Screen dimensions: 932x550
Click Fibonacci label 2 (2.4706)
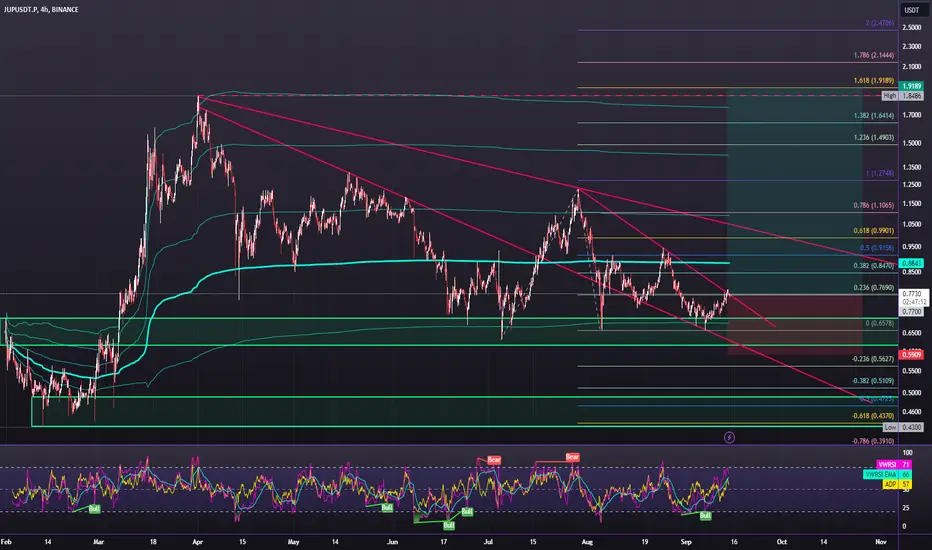click(880, 23)
